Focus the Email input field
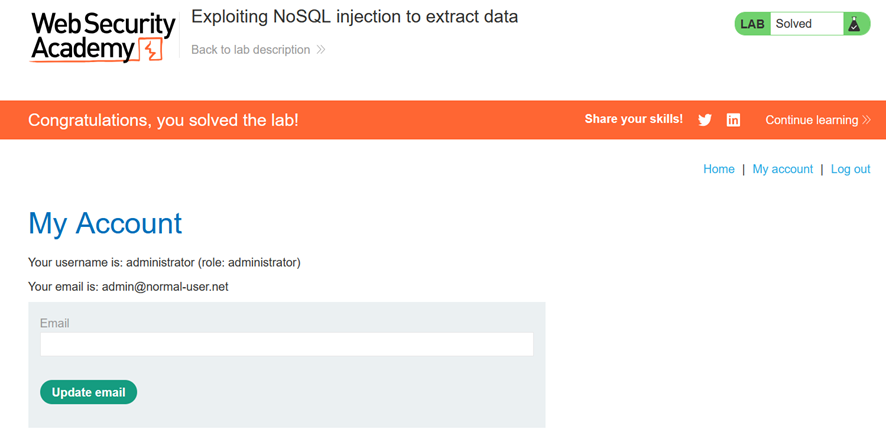The height and width of the screenshot is (442, 886). coord(286,344)
